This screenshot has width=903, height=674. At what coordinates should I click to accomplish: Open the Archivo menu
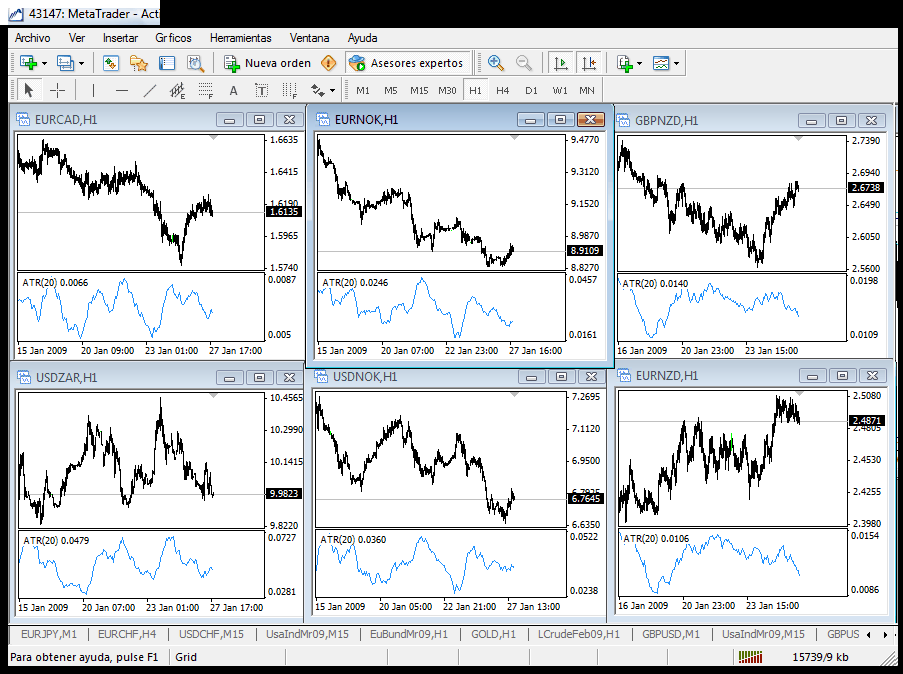32,38
